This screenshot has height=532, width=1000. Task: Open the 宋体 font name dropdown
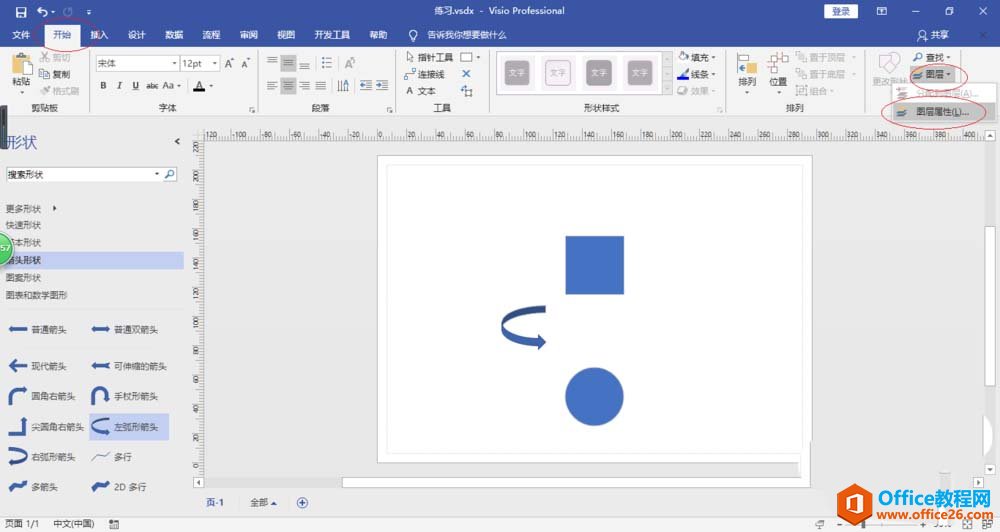(173, 63)
